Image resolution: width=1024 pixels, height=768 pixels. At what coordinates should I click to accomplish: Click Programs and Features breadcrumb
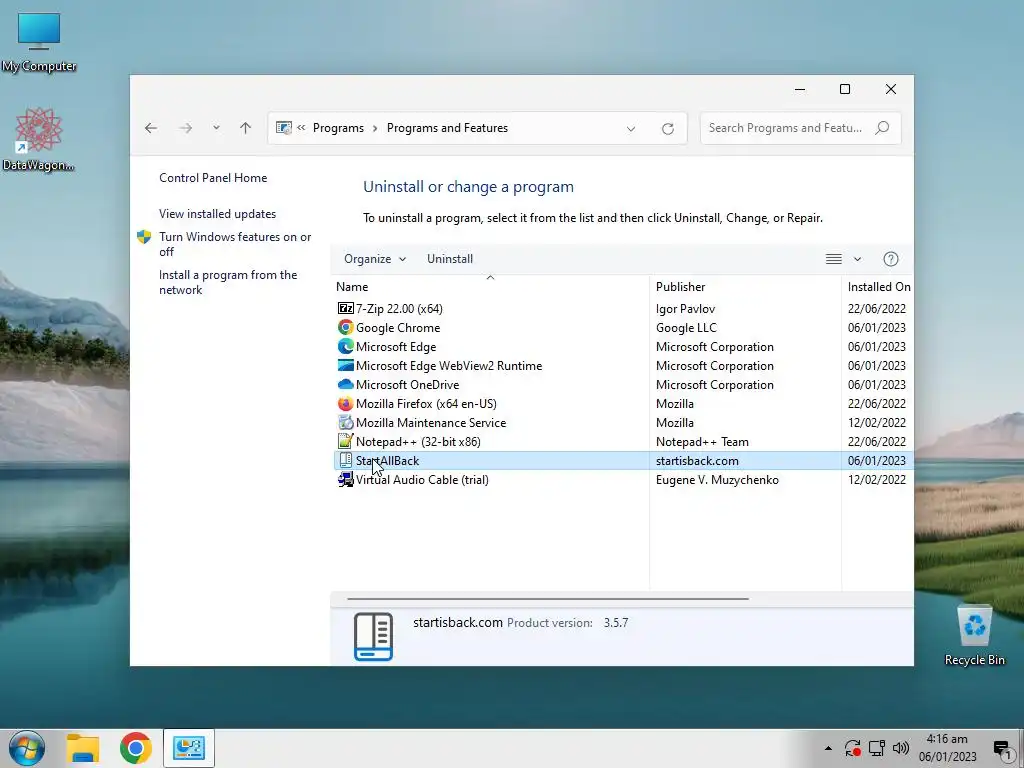pos(447,128)
